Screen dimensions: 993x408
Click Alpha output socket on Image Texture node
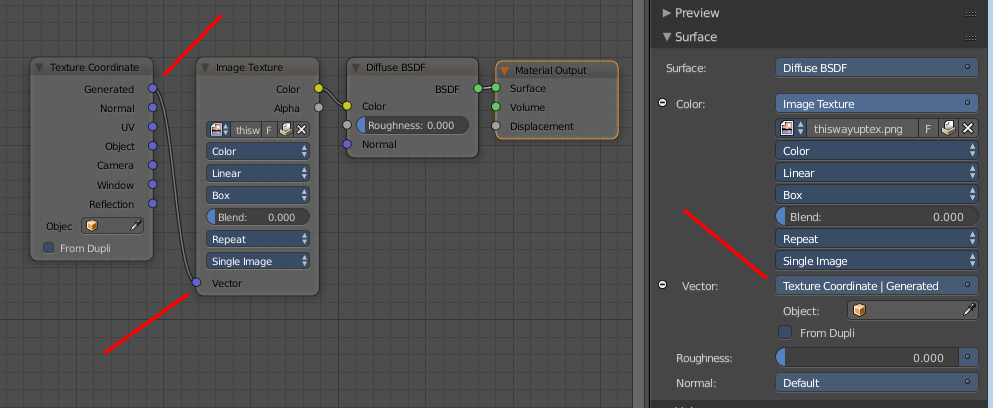319,108
